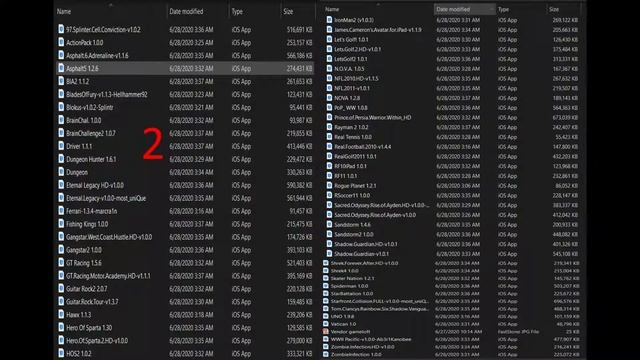Click the icon next to HOS2 1.0.2
The image size is (640, 360).
[61, 353]
